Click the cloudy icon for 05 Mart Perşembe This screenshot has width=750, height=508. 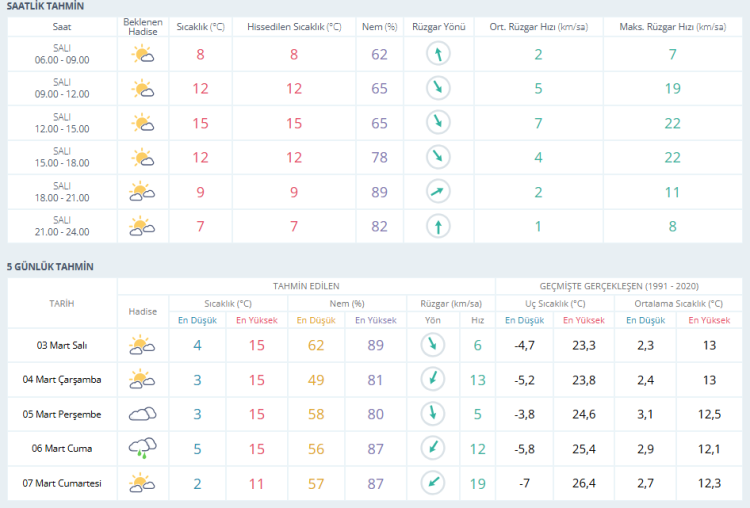click(142, 413)
